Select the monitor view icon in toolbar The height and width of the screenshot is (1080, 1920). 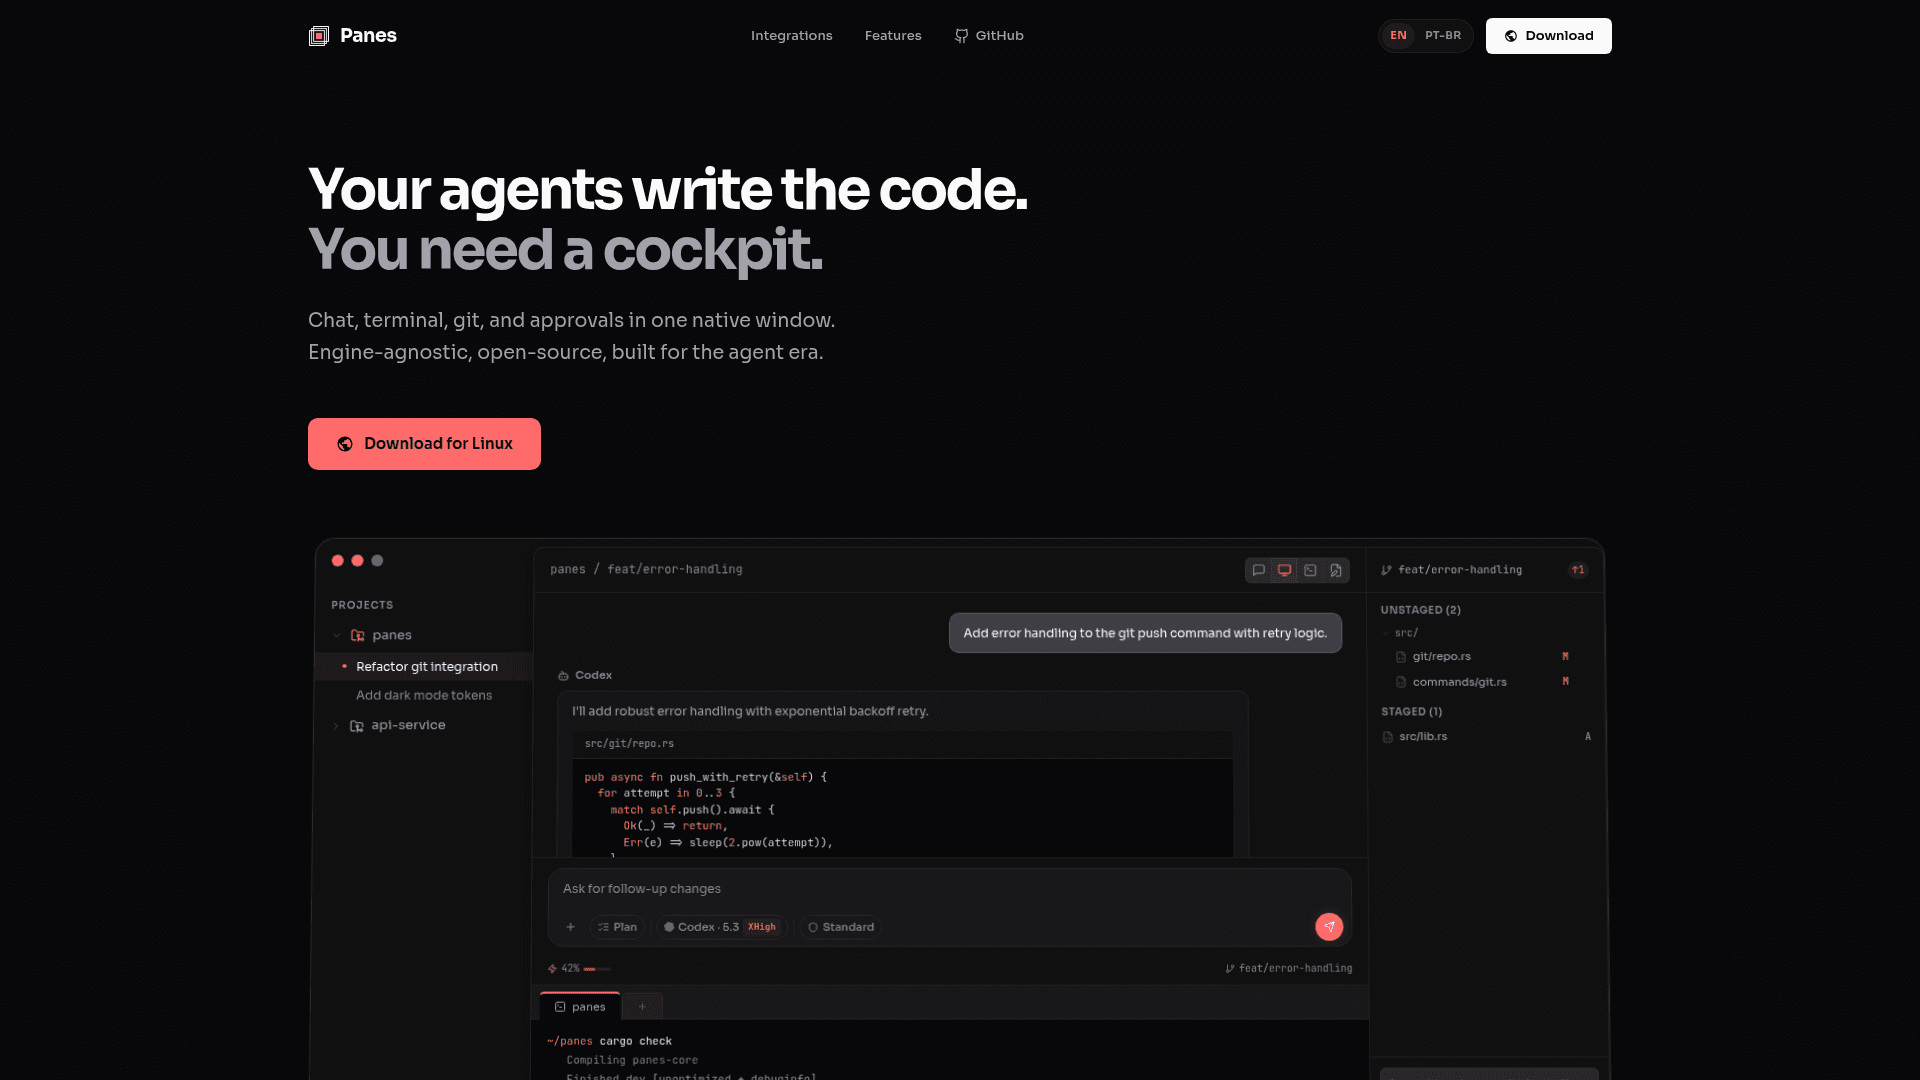[x=1285, y=570]
